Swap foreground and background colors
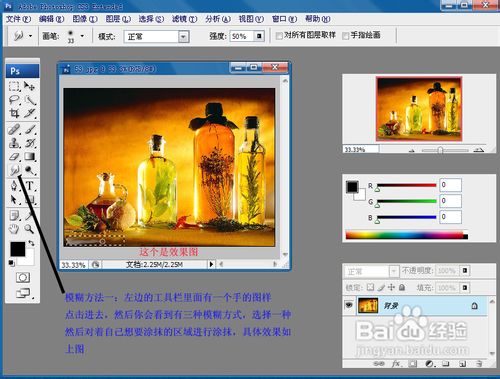The height and width of the screenshot is (379, 500). (31, 243)
